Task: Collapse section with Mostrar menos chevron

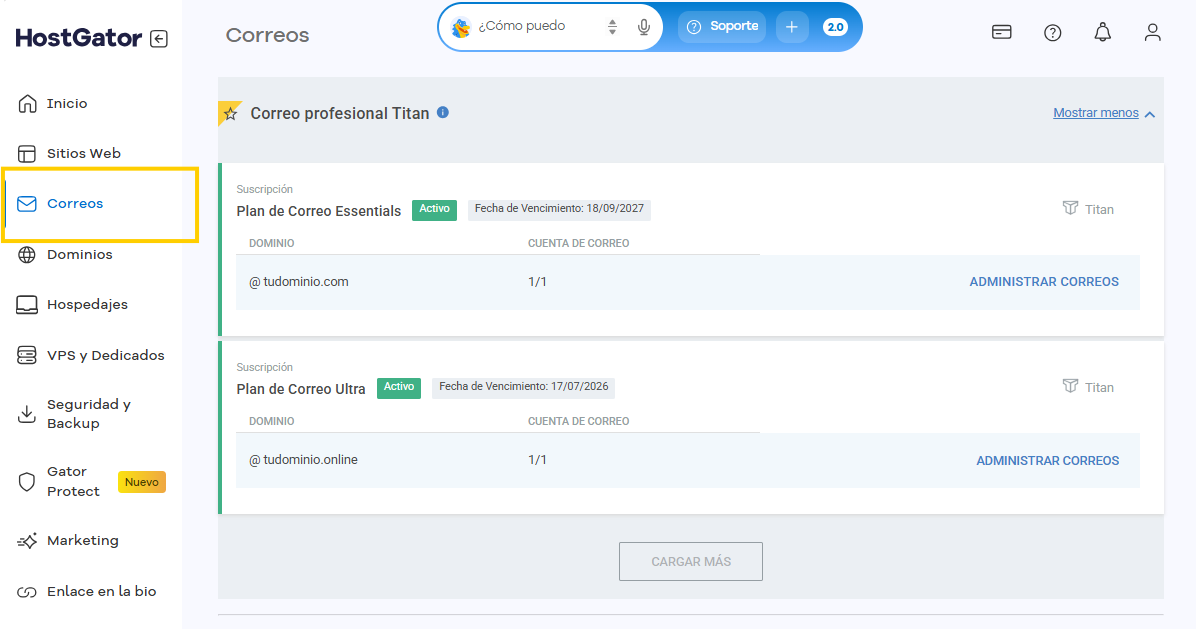Action: click(x=1149, y=114)
